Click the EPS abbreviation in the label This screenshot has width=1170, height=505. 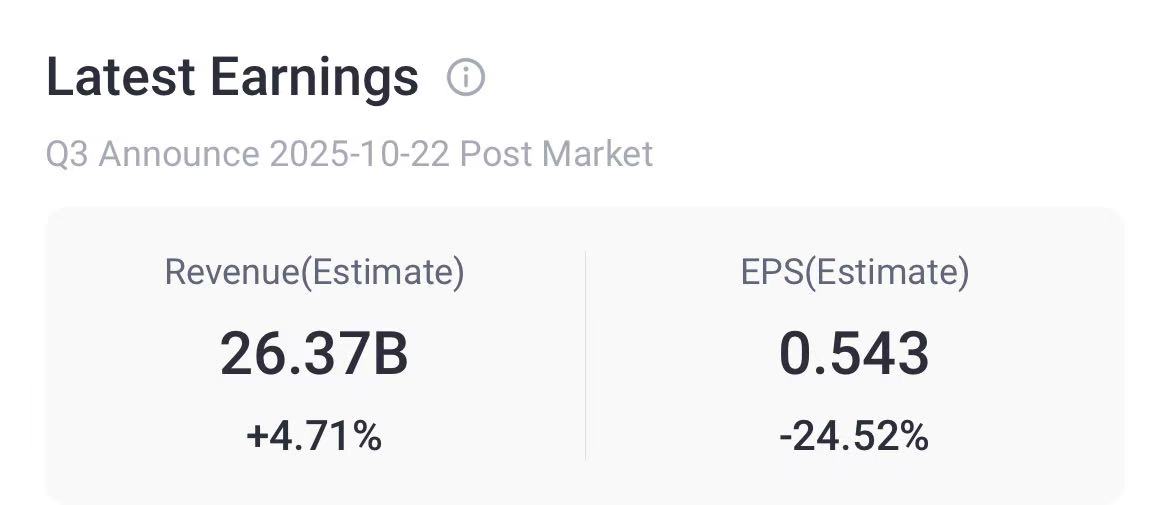pyautogui.click(x=772, y=272)
